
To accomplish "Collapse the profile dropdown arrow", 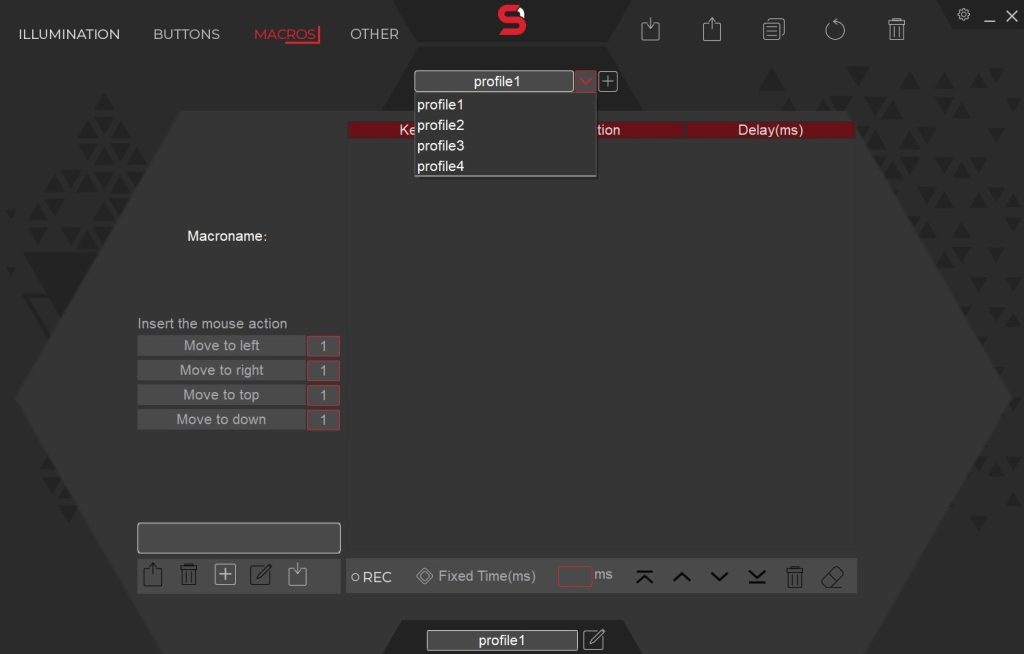I will tap(585, 81).
